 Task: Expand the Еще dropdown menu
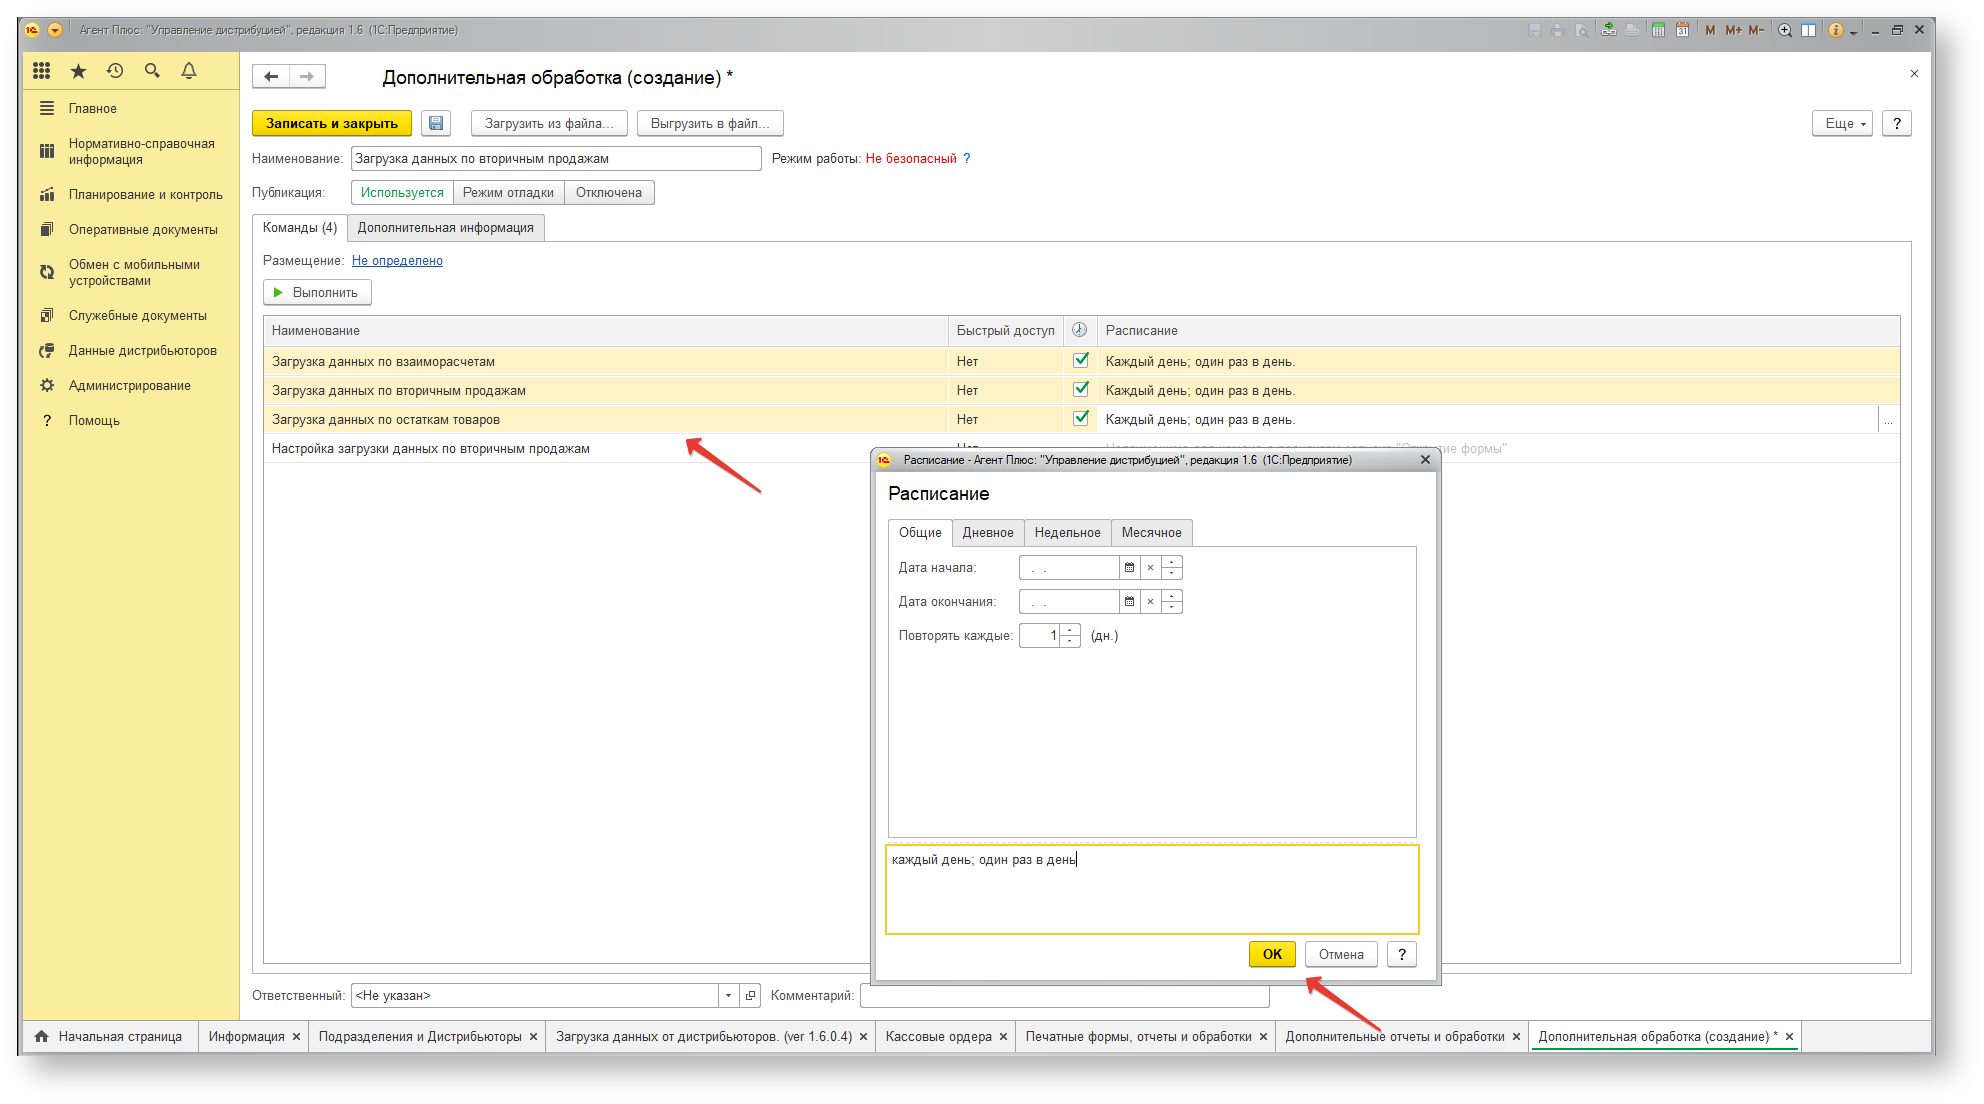[x=1842, y=123]
